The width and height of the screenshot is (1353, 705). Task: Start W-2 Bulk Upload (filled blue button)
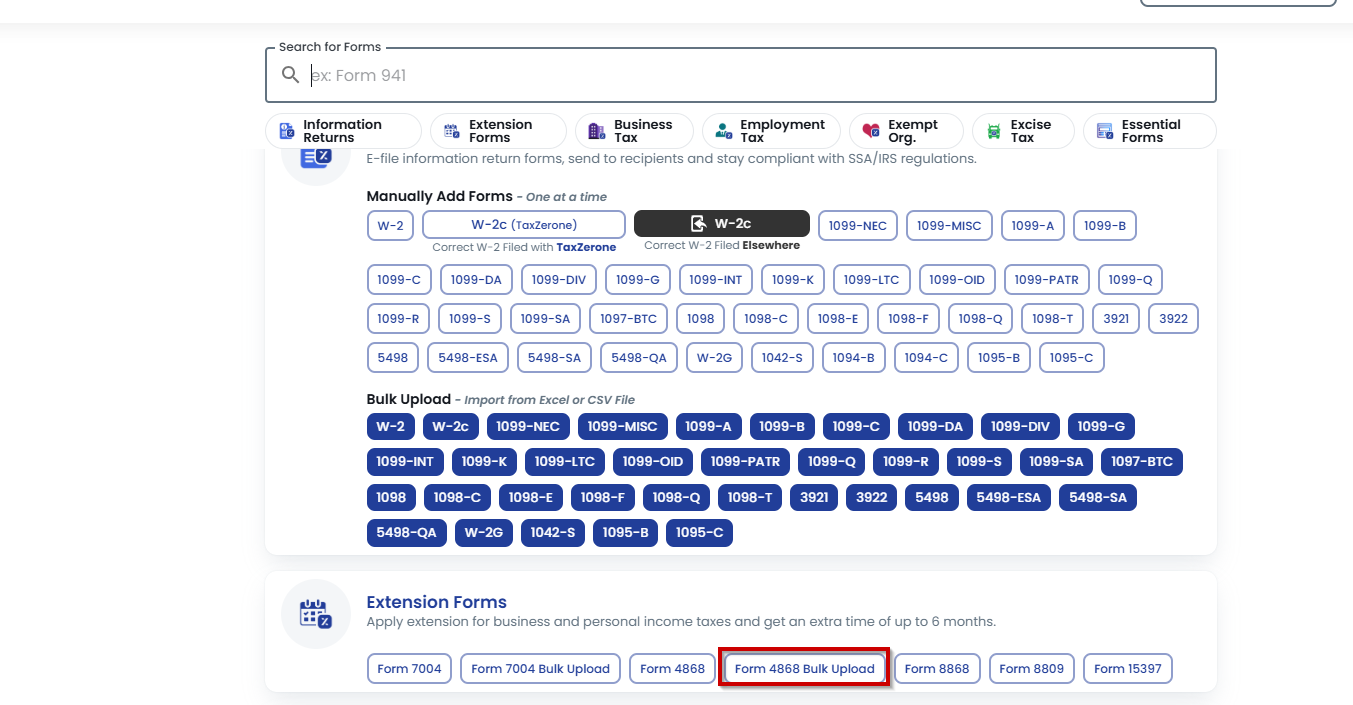click(x=391, y=426)
